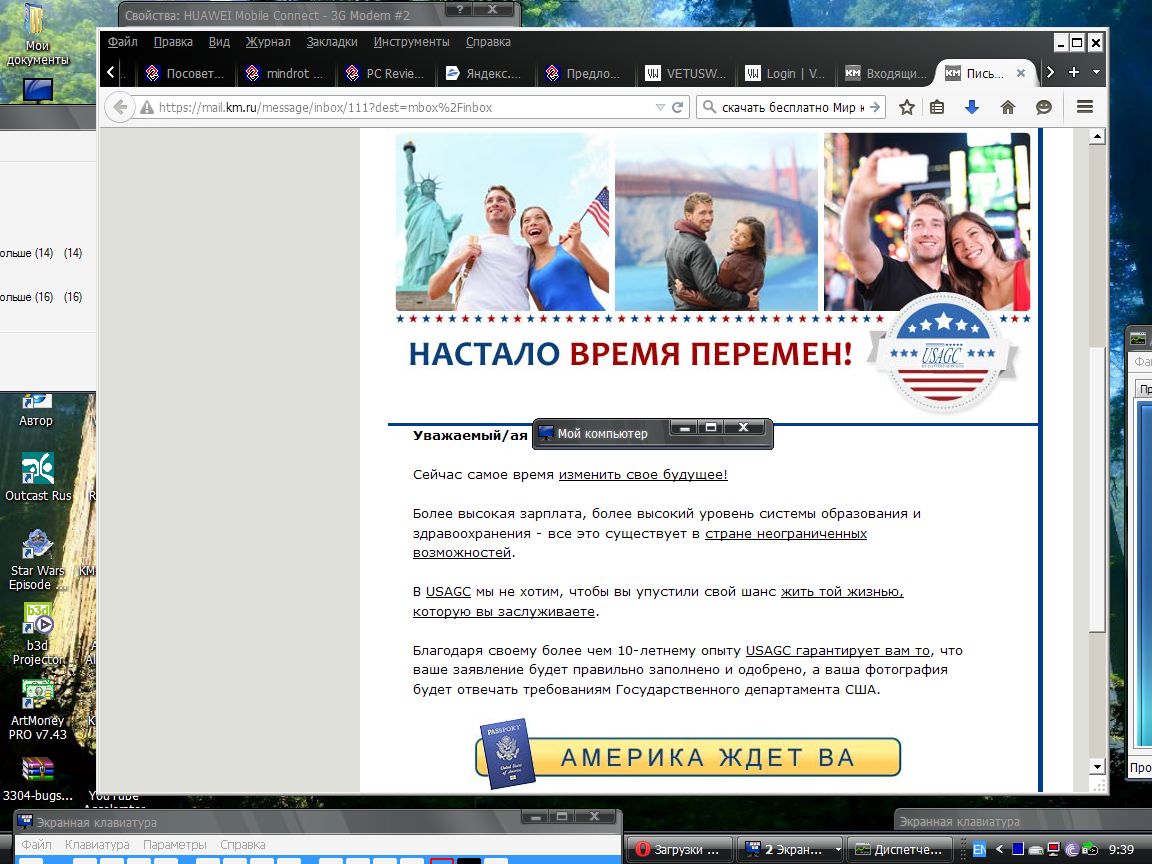Click in the search field with 'скачать бесплатно'
This screenshot has height=864, width=1152.
(x=790, y=107)
